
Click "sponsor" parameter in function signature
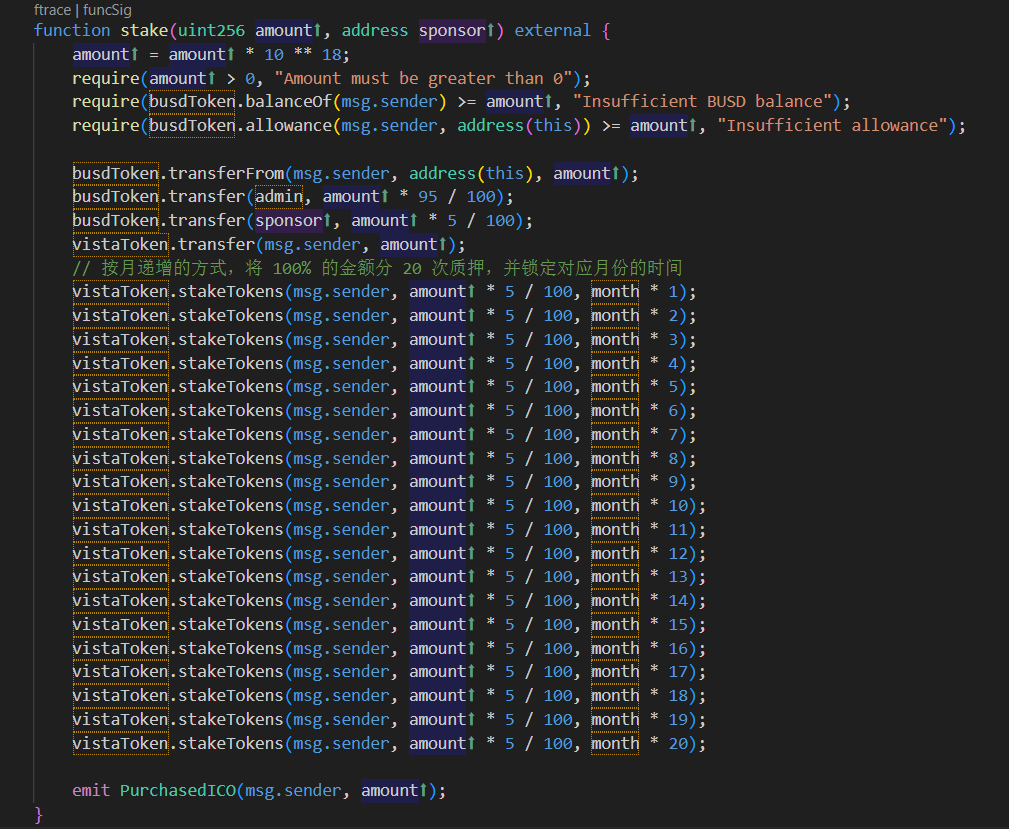click(x=452, y=30)
